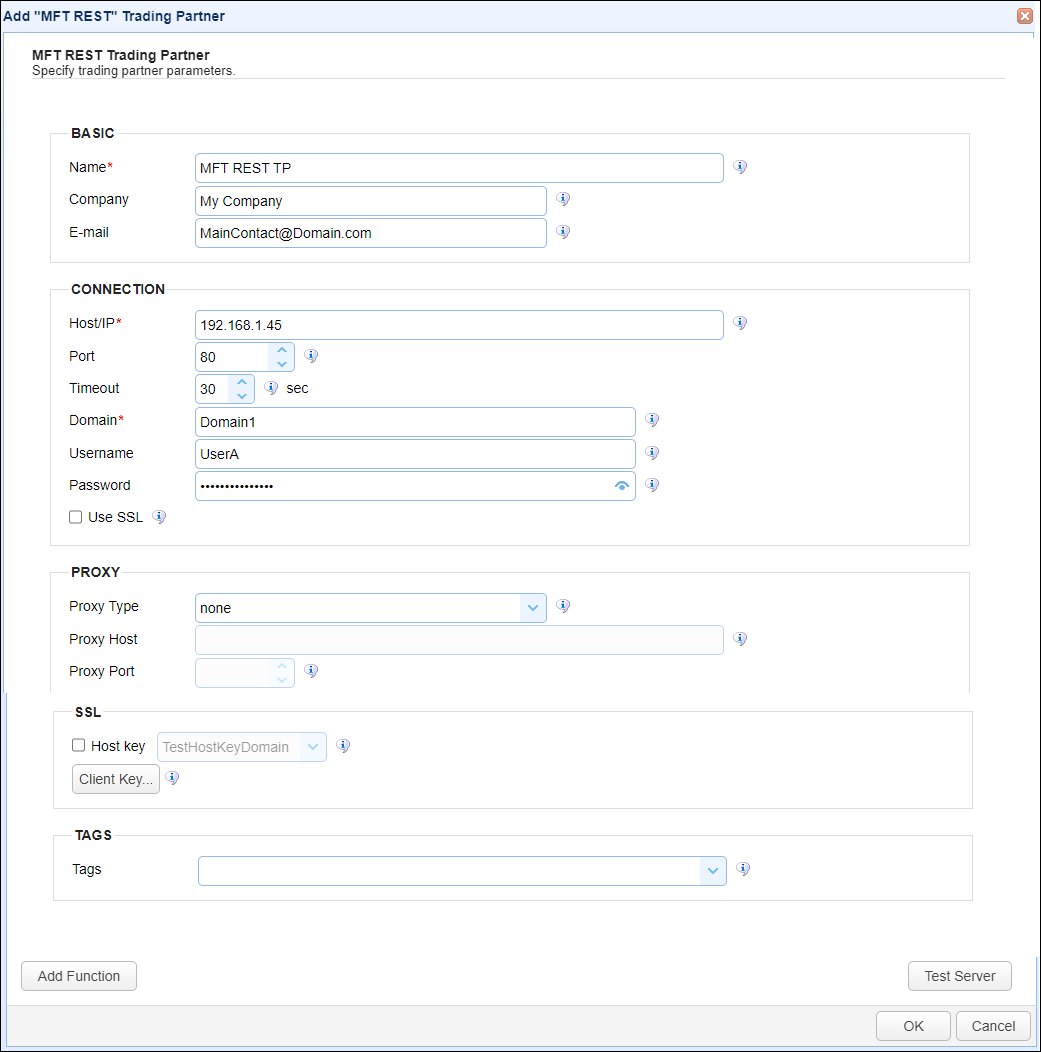
Task: Click the info icon beside Name field
Action: (740, 167)
